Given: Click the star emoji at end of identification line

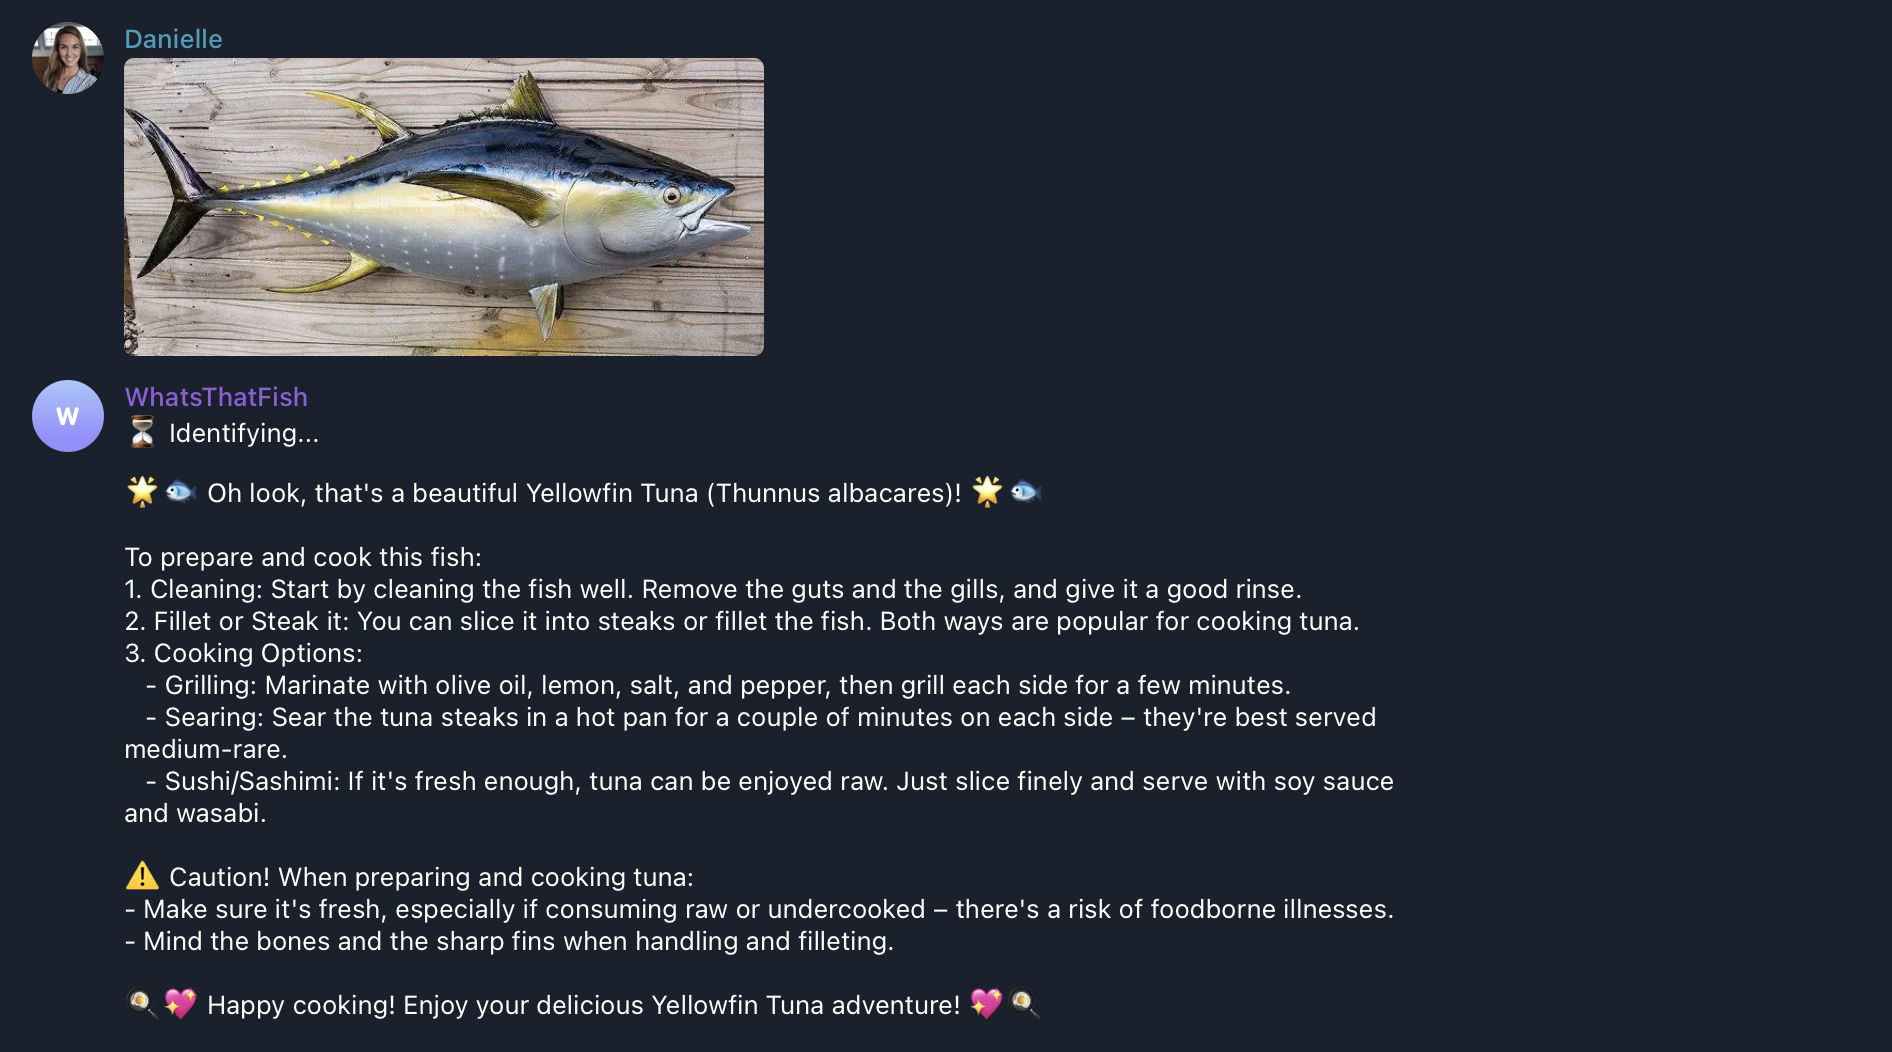Looking at the screenshot, I should click(987, 492).
